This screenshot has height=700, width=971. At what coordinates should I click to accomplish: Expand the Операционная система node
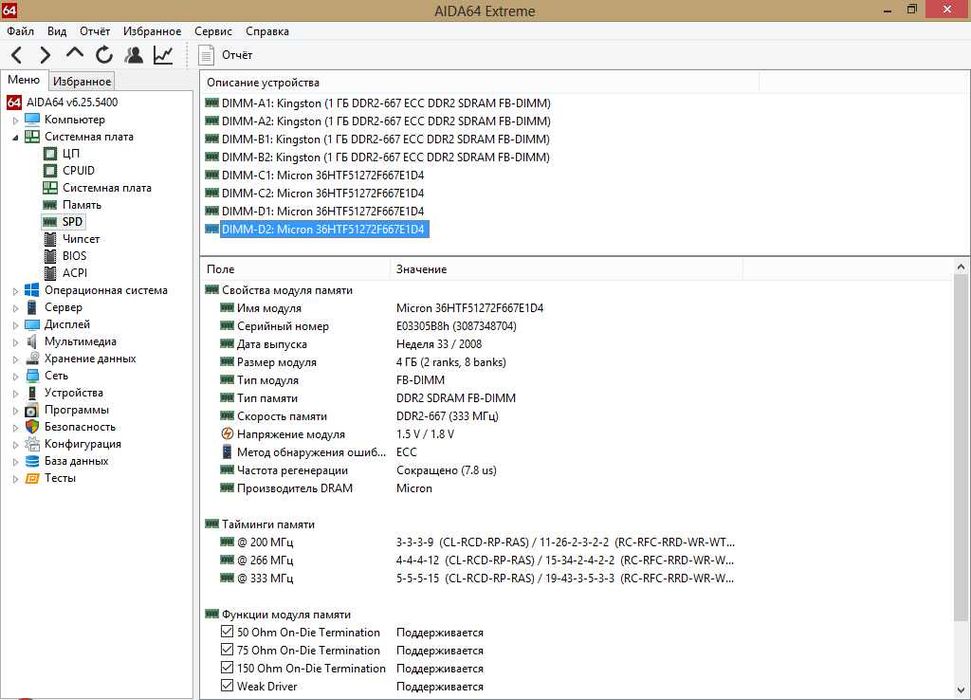tap(15, 291)
